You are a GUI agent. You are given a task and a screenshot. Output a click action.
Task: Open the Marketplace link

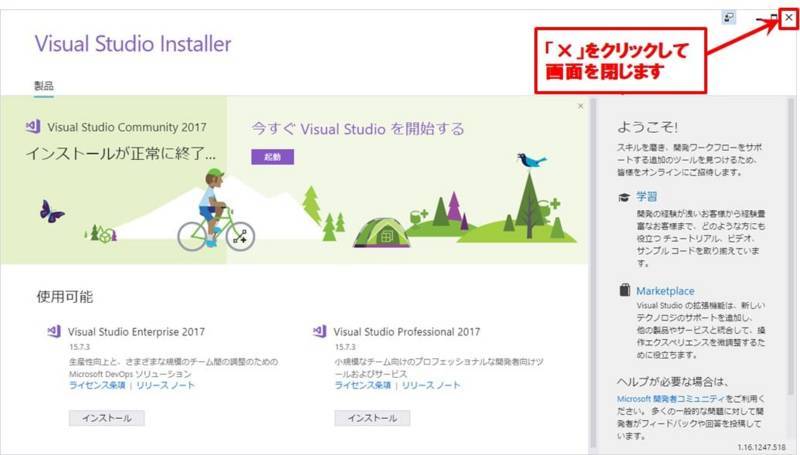tap(665, 291)
